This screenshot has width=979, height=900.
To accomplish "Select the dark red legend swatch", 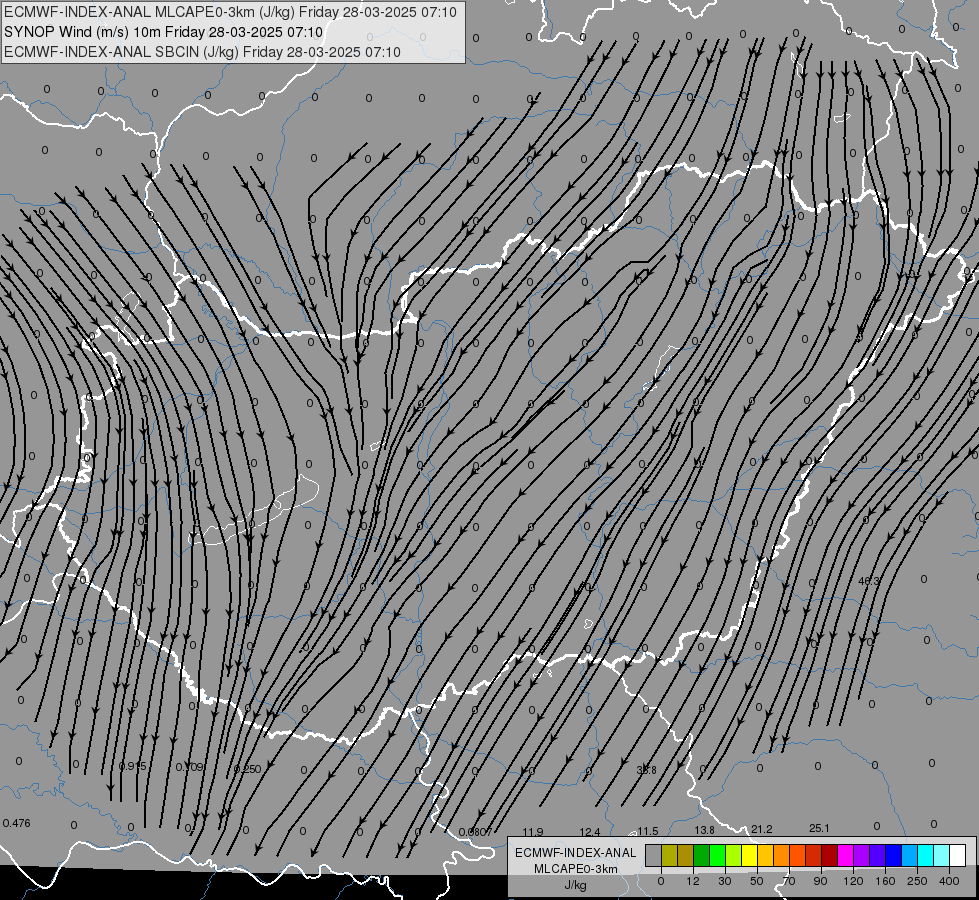I will point(829,855).
